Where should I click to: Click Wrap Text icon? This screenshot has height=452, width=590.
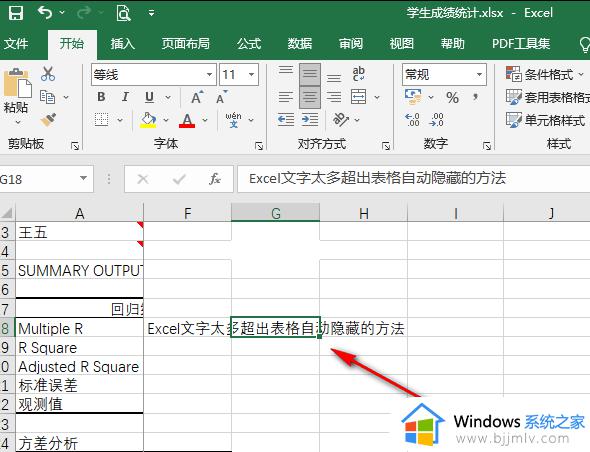(359, 74)
